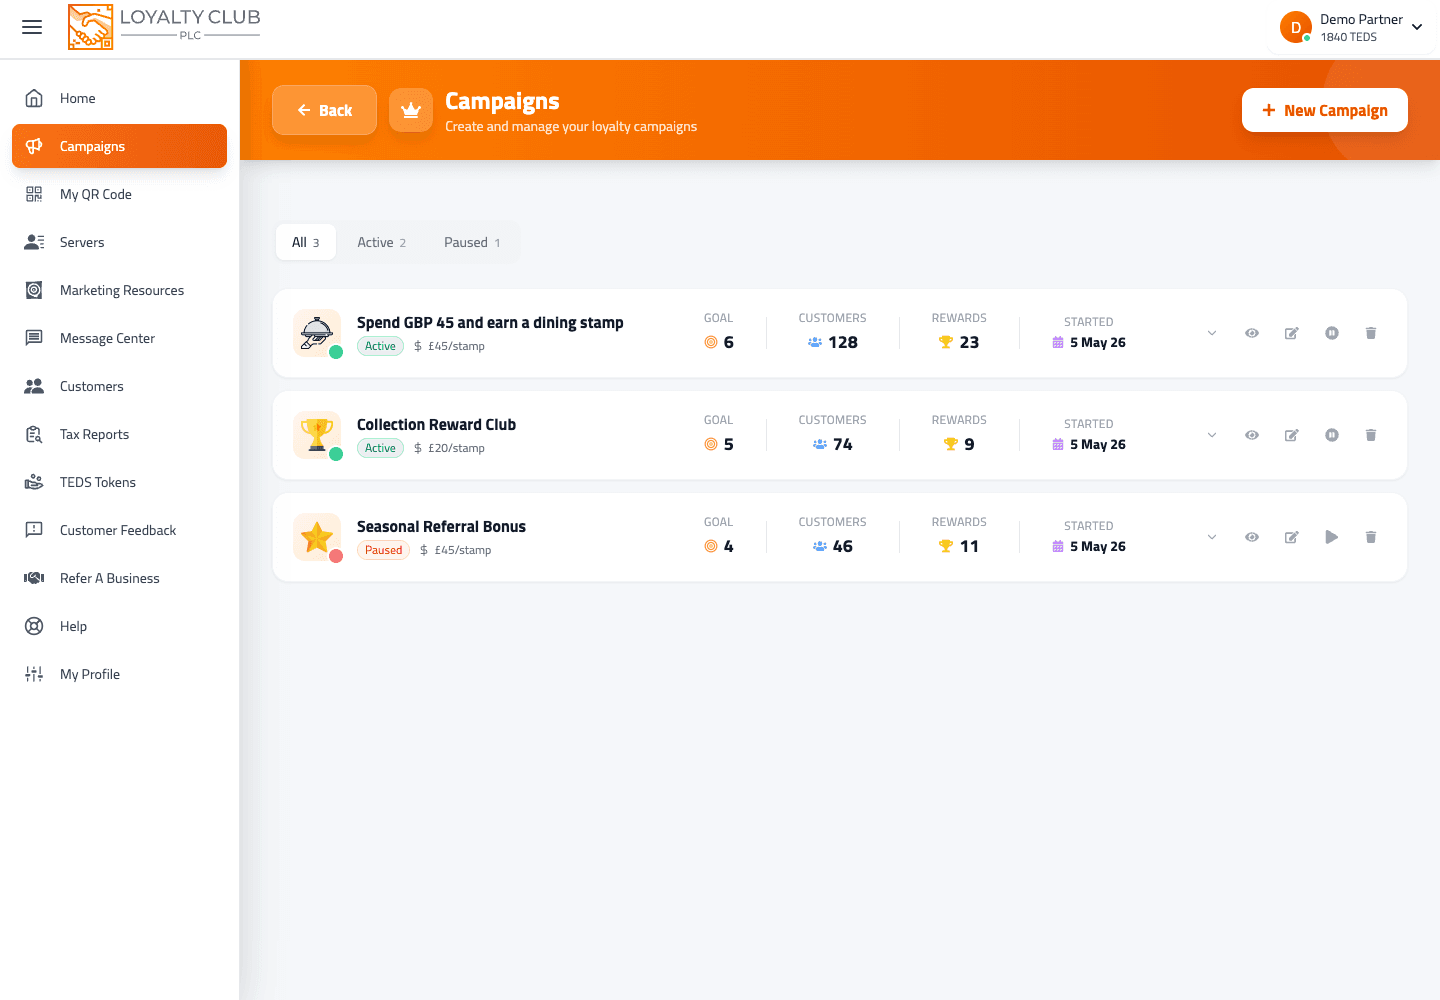The image size is (1440, 1000).
Task: Edit the Seasonal Referral Bonus campaign
Action: coord(1292,537)
